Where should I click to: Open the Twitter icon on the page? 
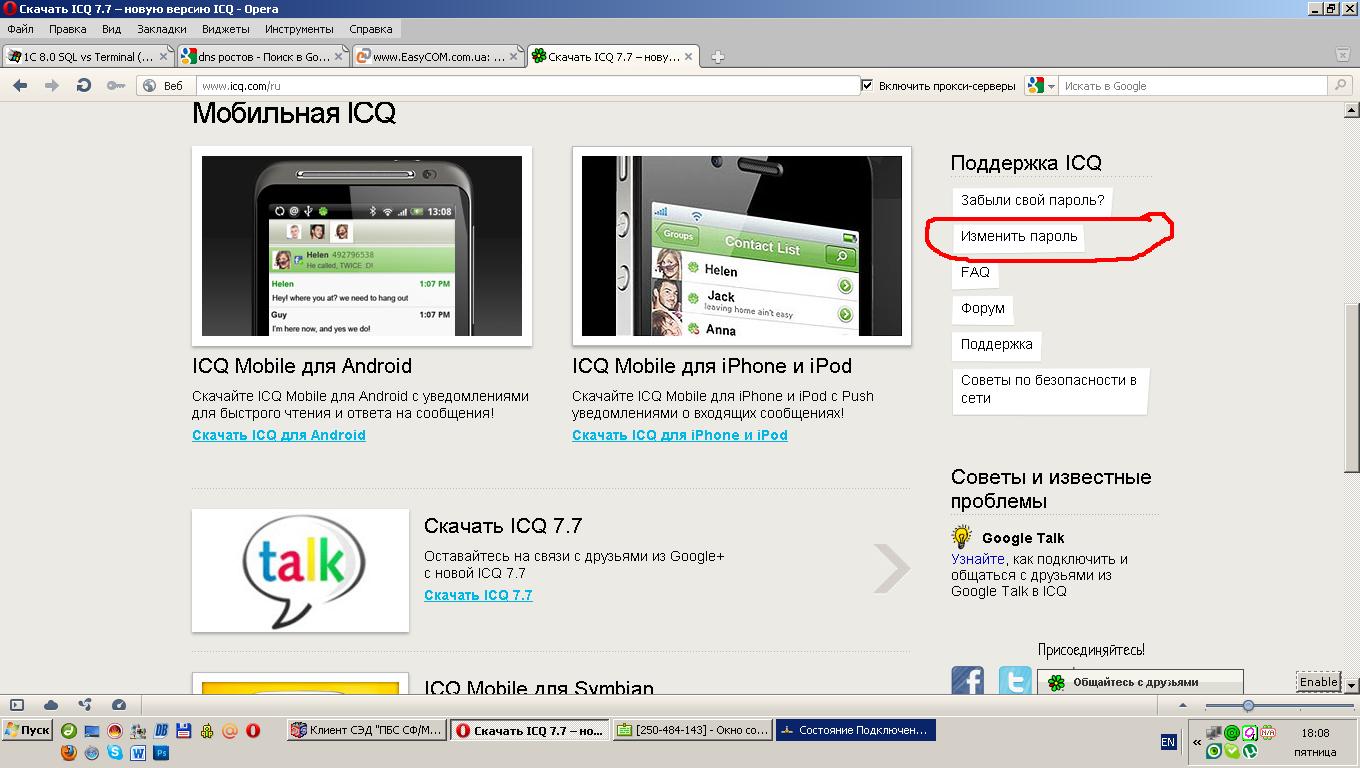tap(1015, 681)
